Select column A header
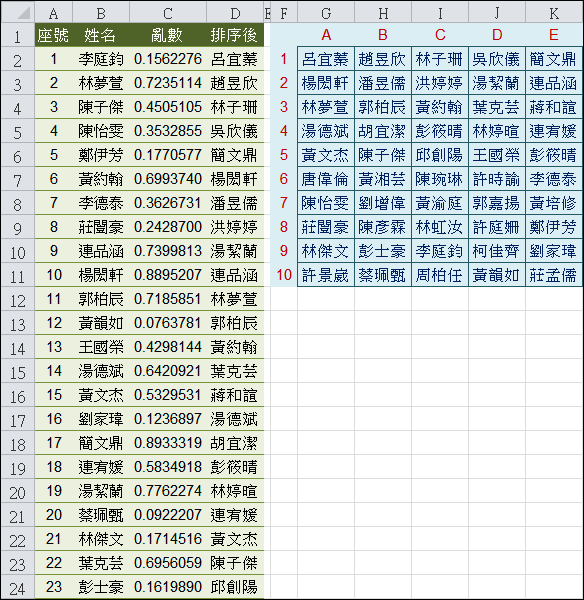The image size is (584, 600). (x=54, y=13)
